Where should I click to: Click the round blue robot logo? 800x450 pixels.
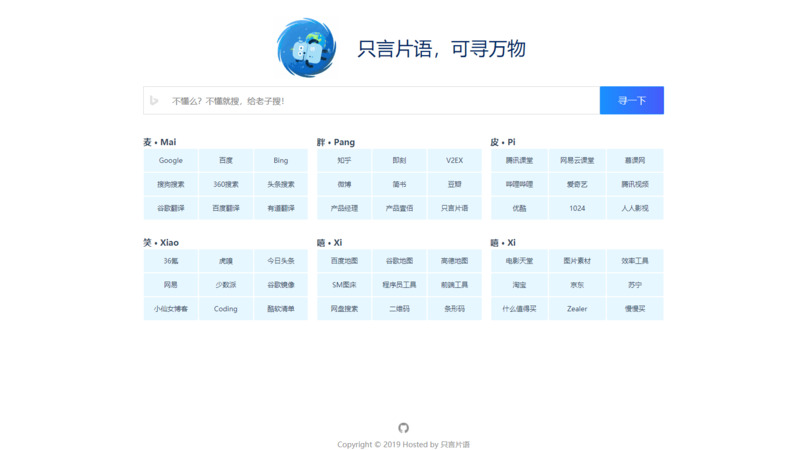[306, 48]
